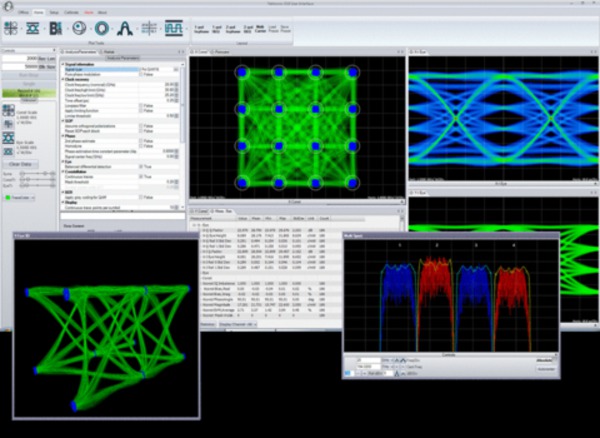This screenshot has width=600, height=438.
Task: Collapse the Clock recovery section
Action: [x=63, y=80]
